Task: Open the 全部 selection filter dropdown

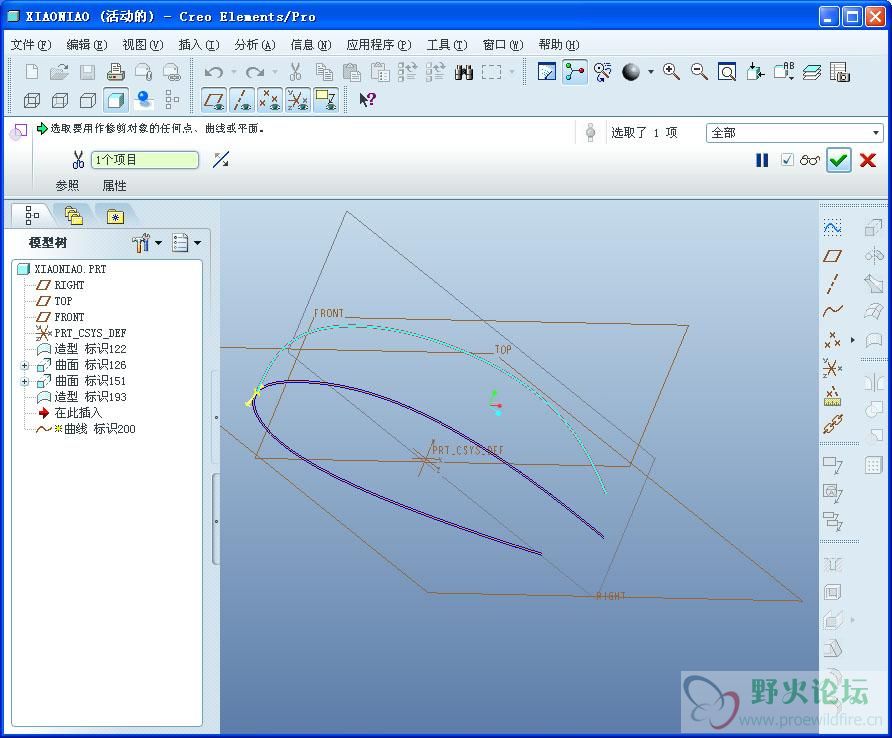Action: point(794,133)
